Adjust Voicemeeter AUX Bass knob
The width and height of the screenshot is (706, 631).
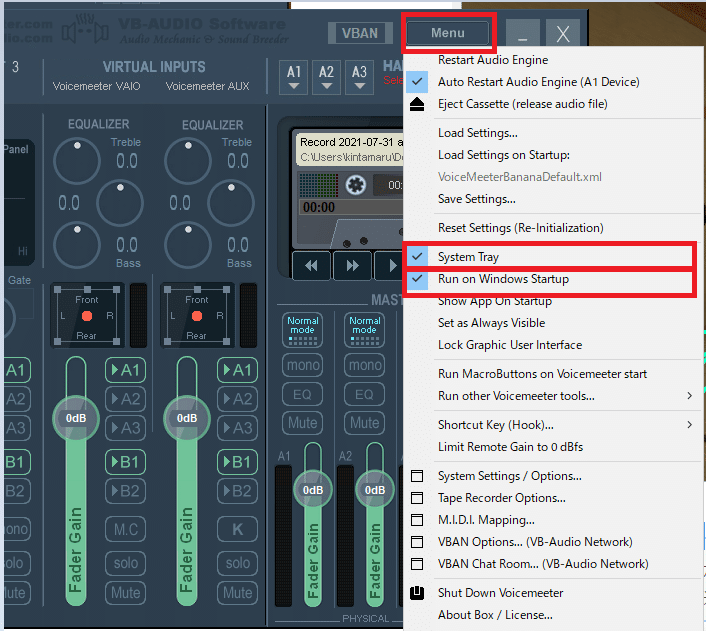(188, 245)
